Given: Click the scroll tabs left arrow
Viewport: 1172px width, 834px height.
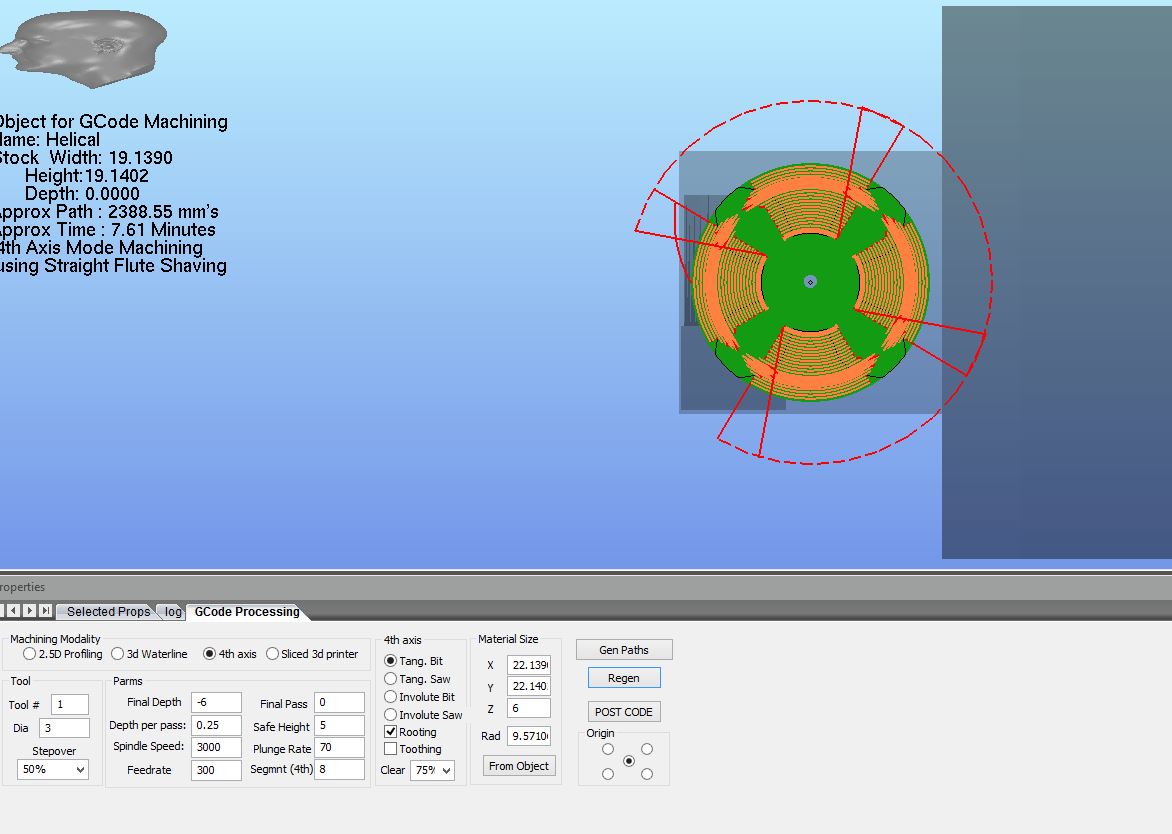Looking at the screenshot, I should point(14,611).
